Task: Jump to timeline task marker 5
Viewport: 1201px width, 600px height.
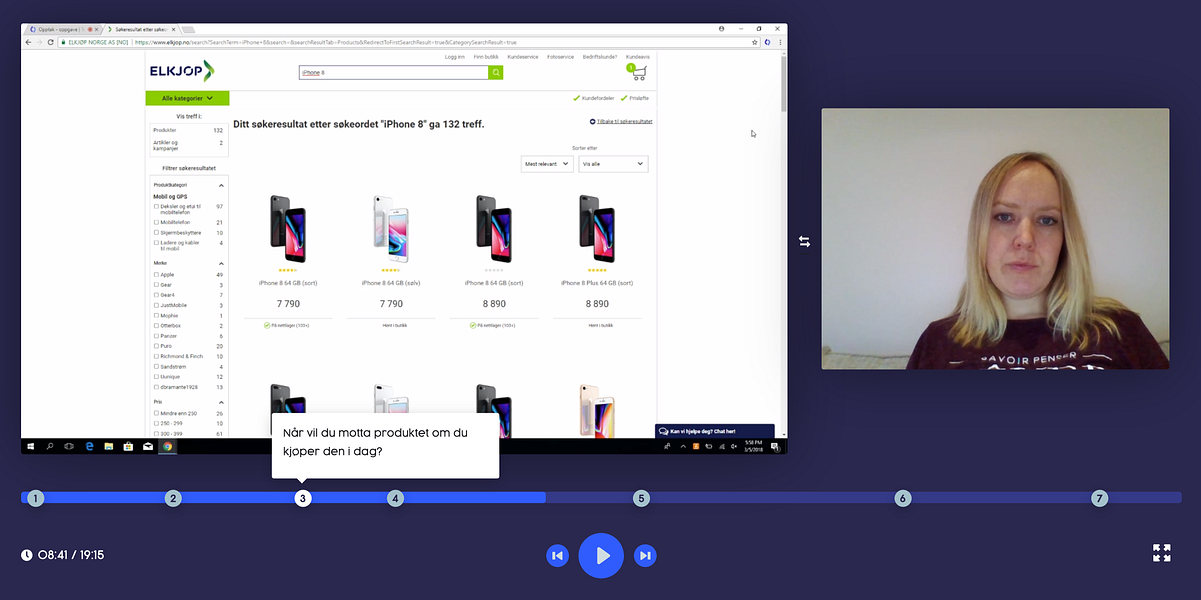Action: (x=642, y=498)
